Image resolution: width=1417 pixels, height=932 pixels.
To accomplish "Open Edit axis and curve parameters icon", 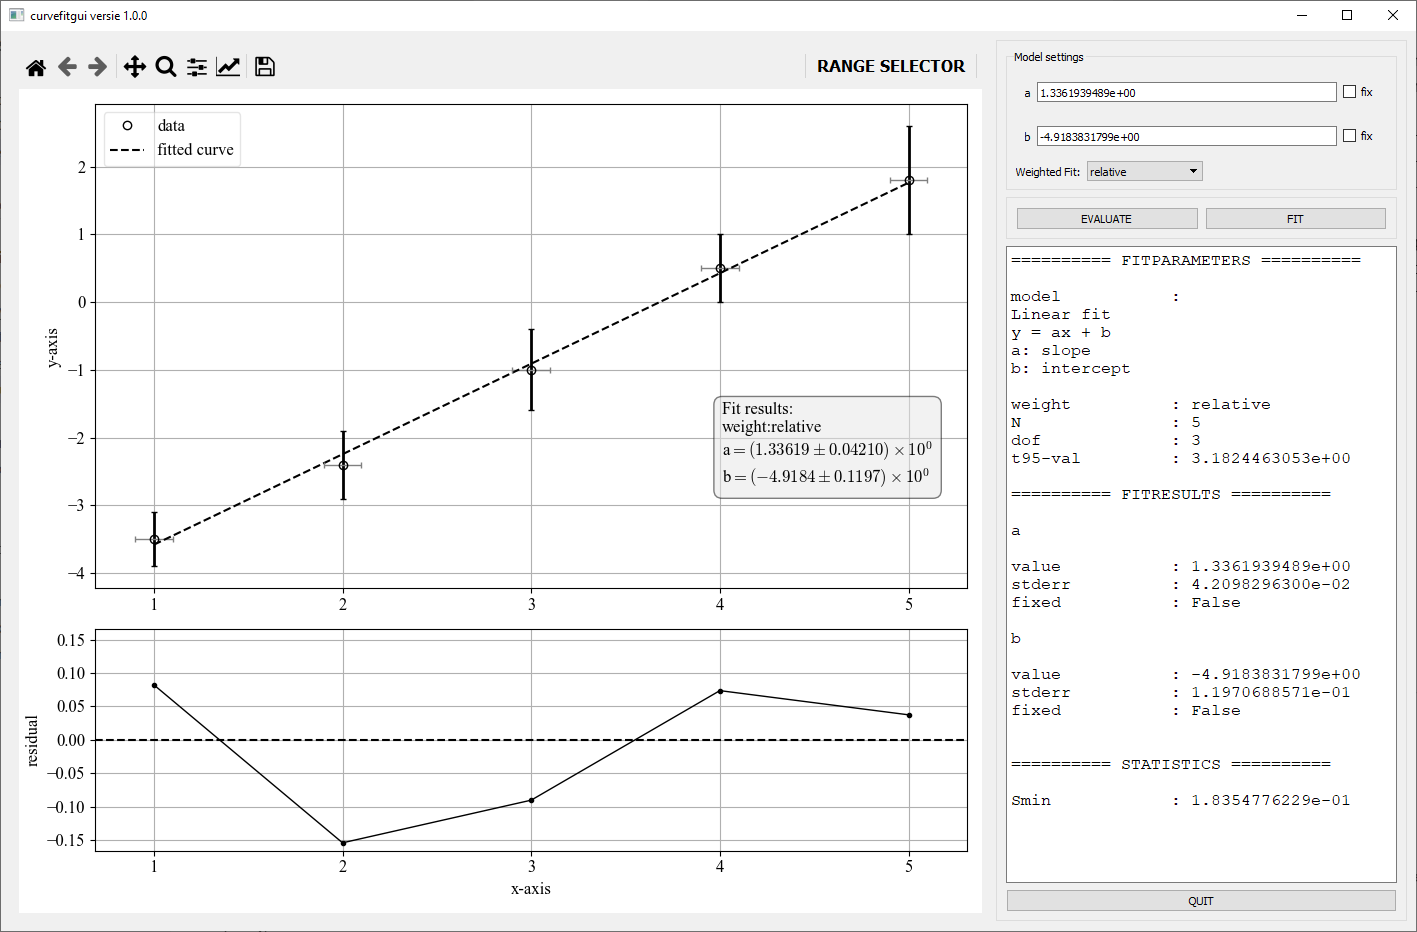I will point(228,67).
